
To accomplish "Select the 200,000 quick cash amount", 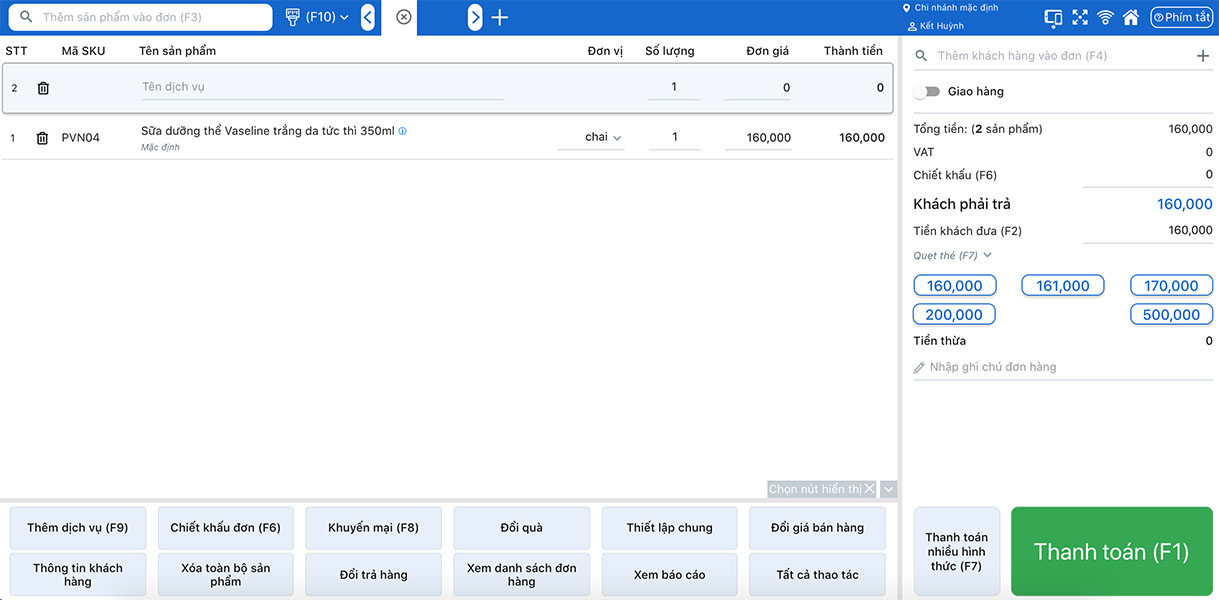I will pyautogui.click(x=954, y=315).
